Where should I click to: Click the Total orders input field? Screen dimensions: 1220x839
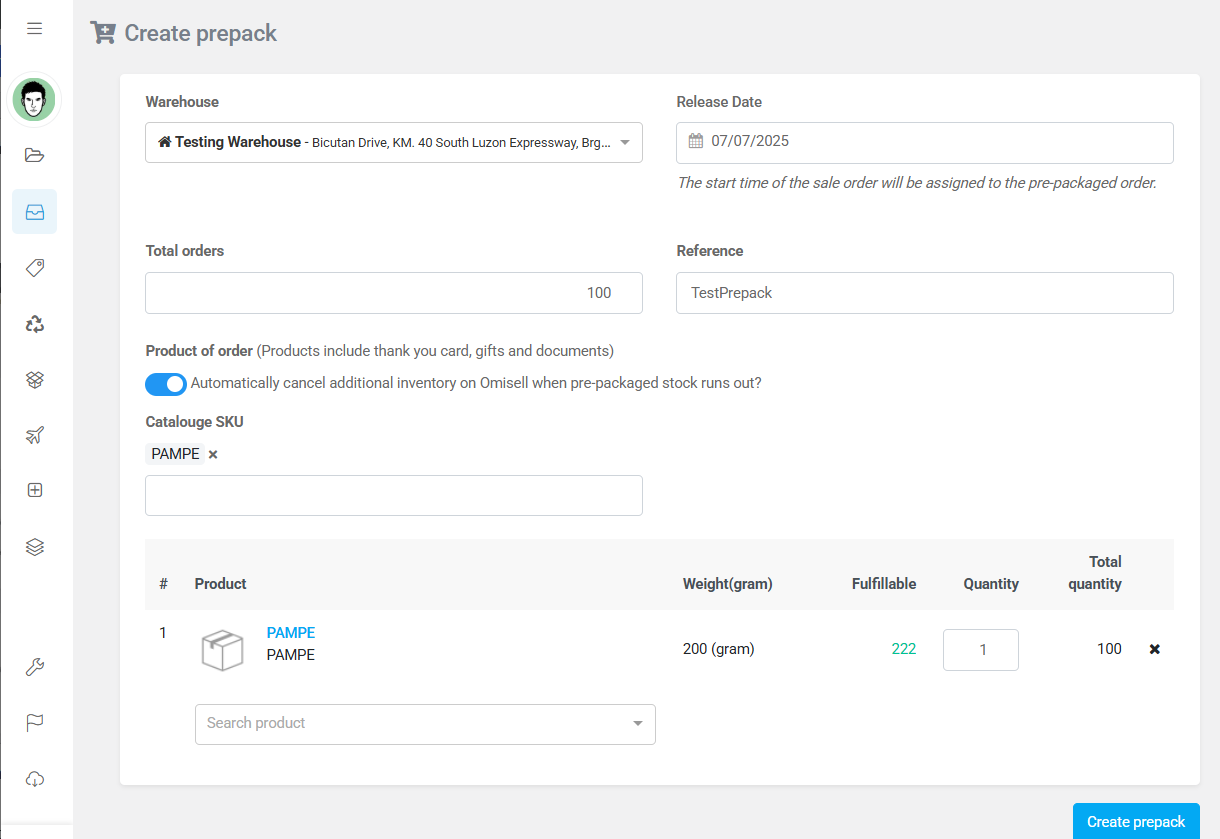pyautogui.click(x=394, y=293)
